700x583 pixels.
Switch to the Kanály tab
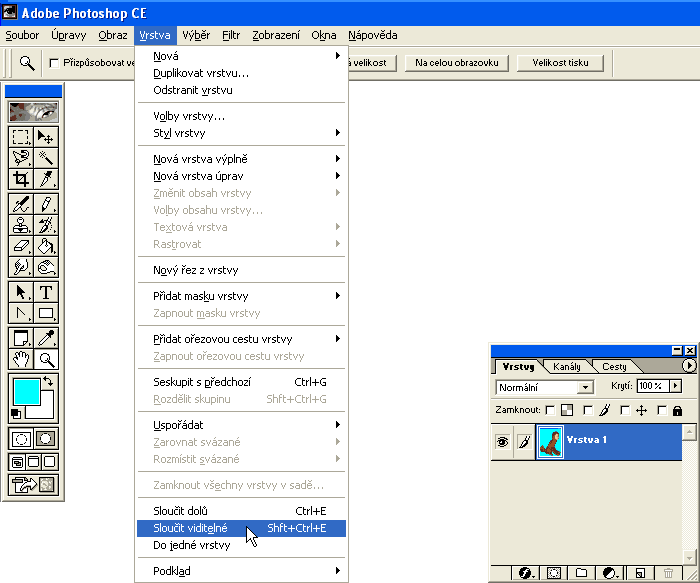pyautogui.click(x=567, y=366)
